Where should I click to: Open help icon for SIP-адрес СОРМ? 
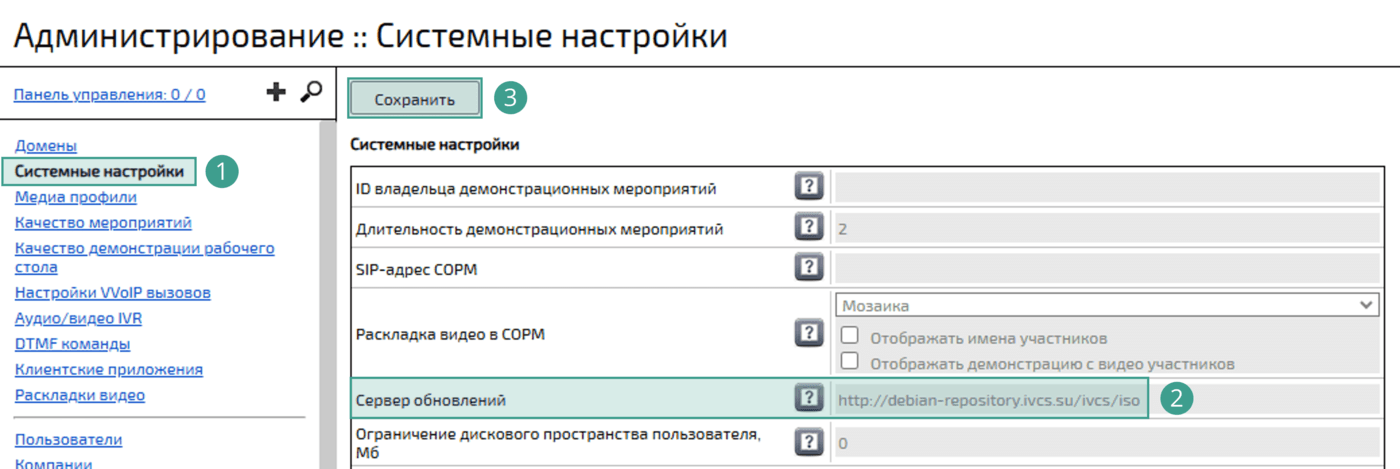[x=808, y=268]
